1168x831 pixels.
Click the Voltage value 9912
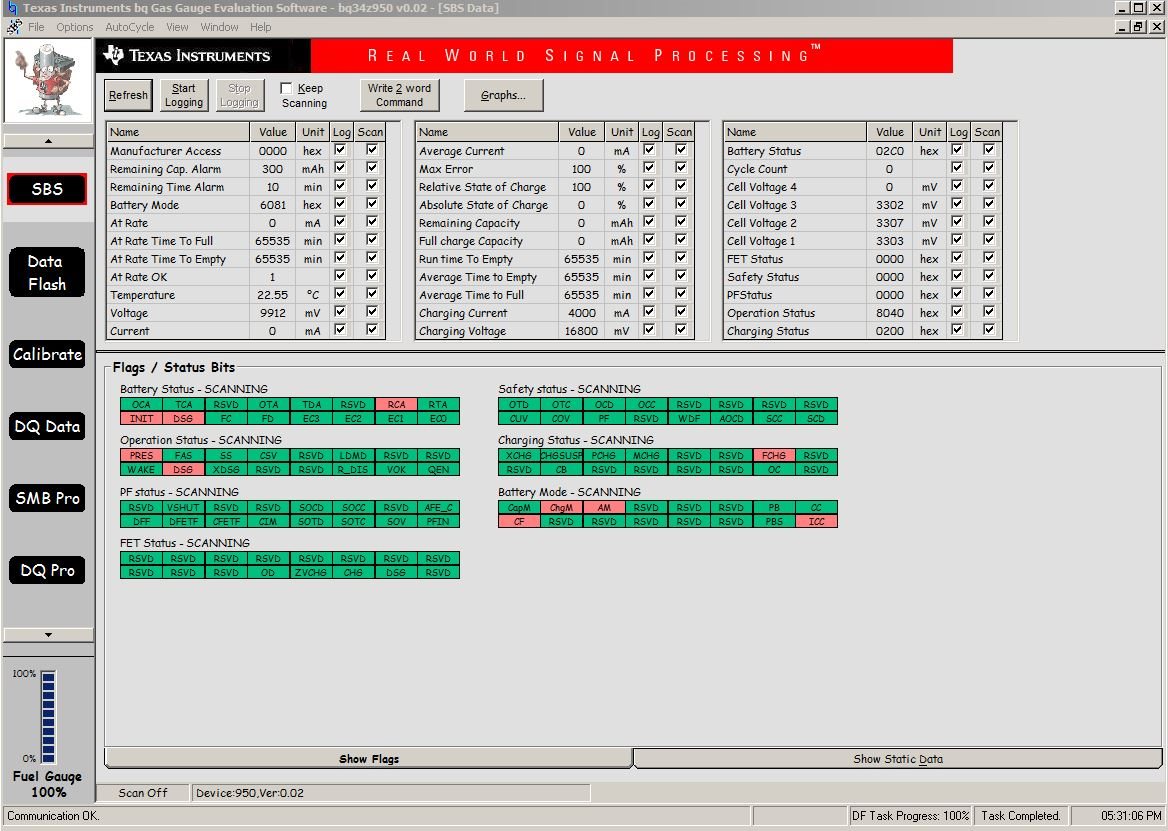pyautogui.click(x=273, y=313)
